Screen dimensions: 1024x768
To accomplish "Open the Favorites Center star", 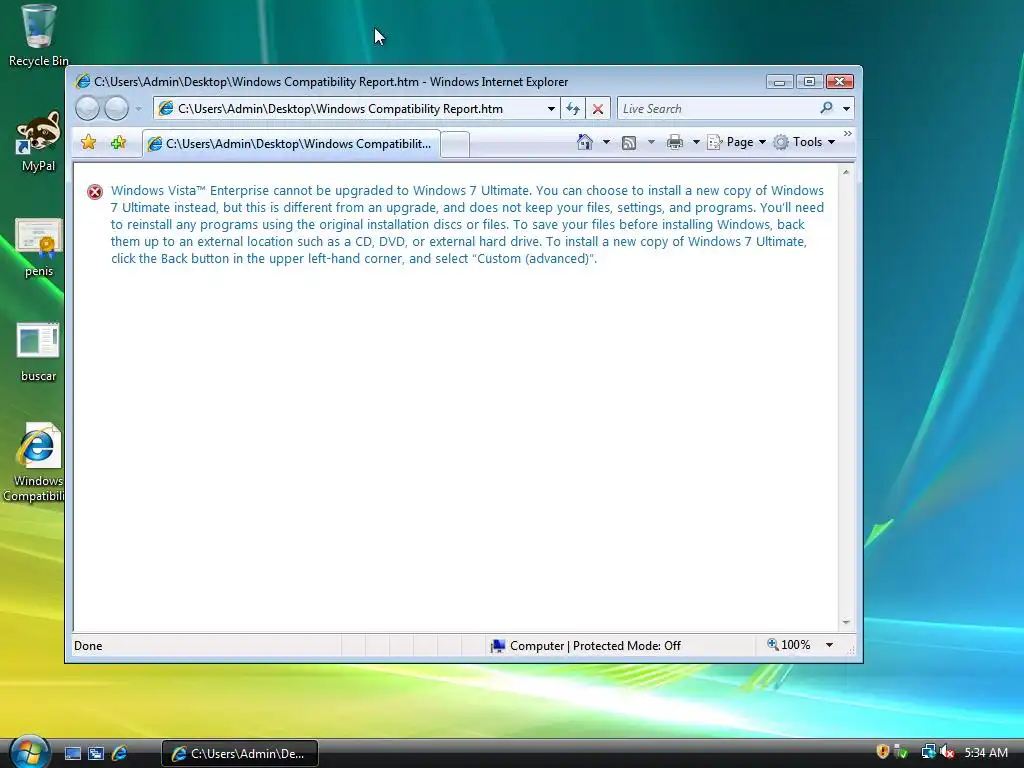I will click(x=89, y=142).
